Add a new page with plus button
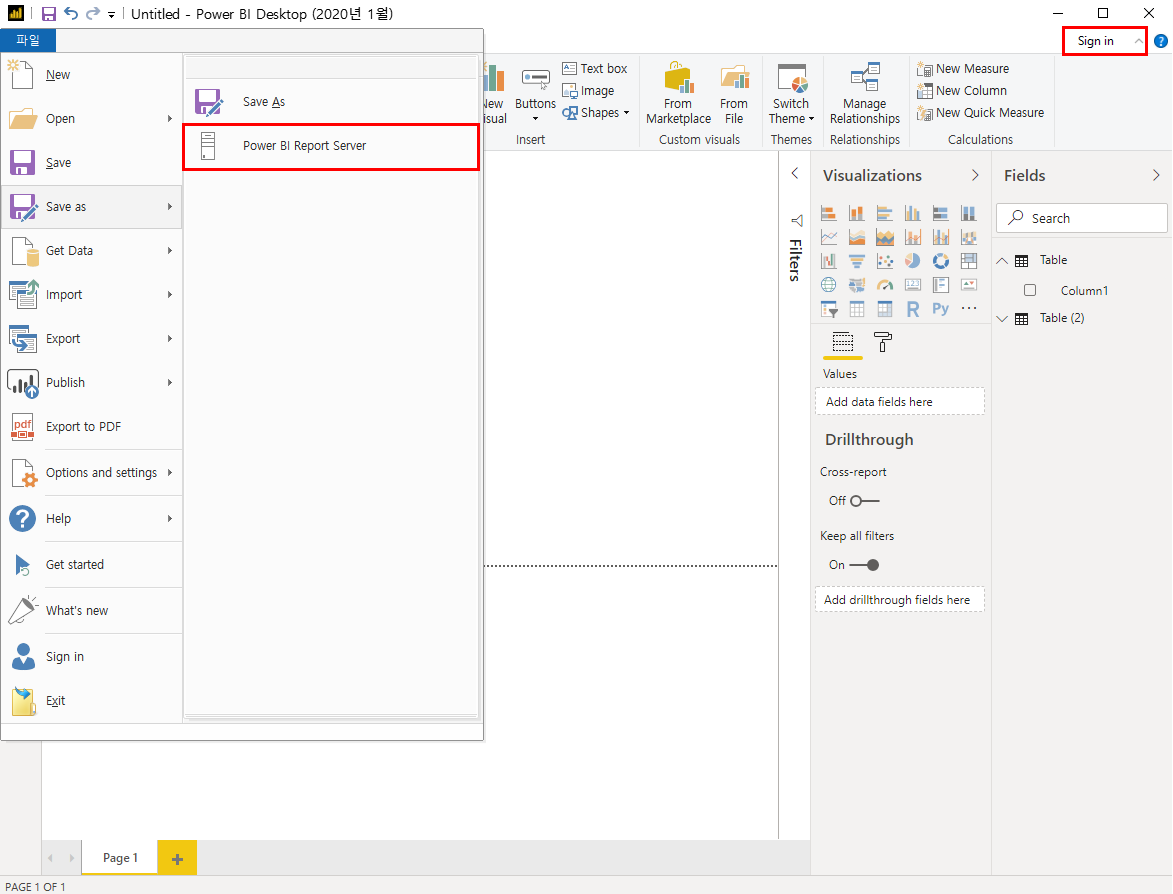 [177, 858]
